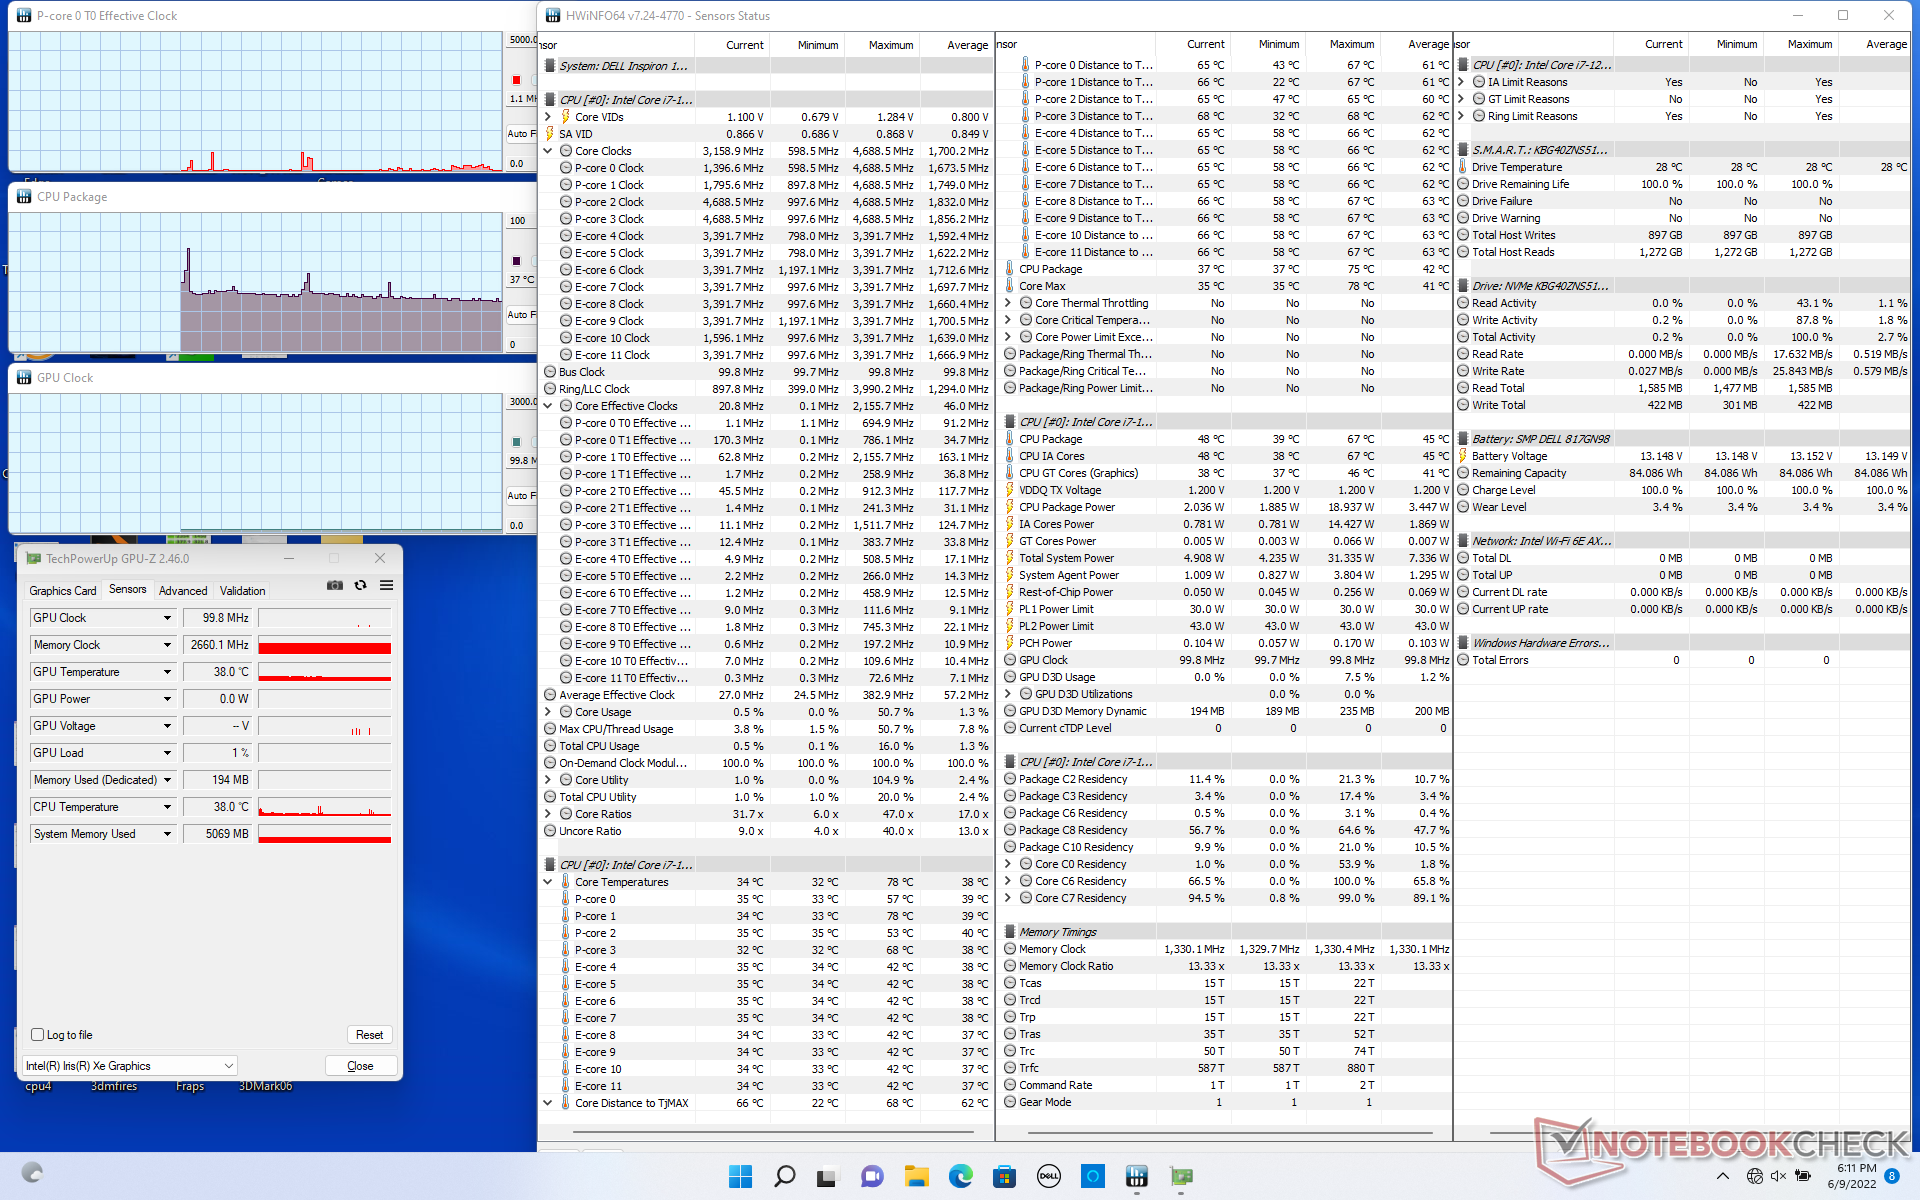The height and width of the screenshot is (1200, 1920).
Task: Collapse the Core Clocks tree node
Action: point(548,151)
